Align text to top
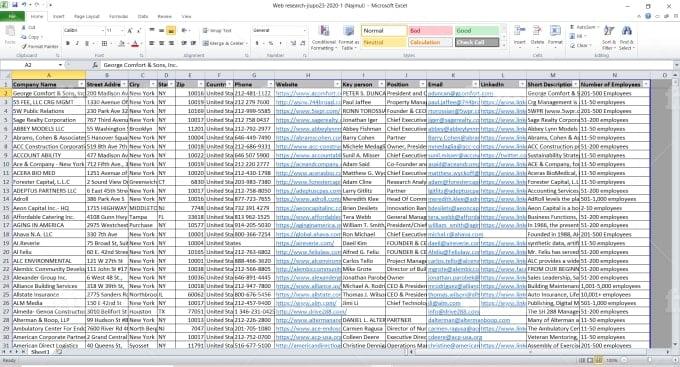This screenshot has height=367, width=680. (152, 30)
